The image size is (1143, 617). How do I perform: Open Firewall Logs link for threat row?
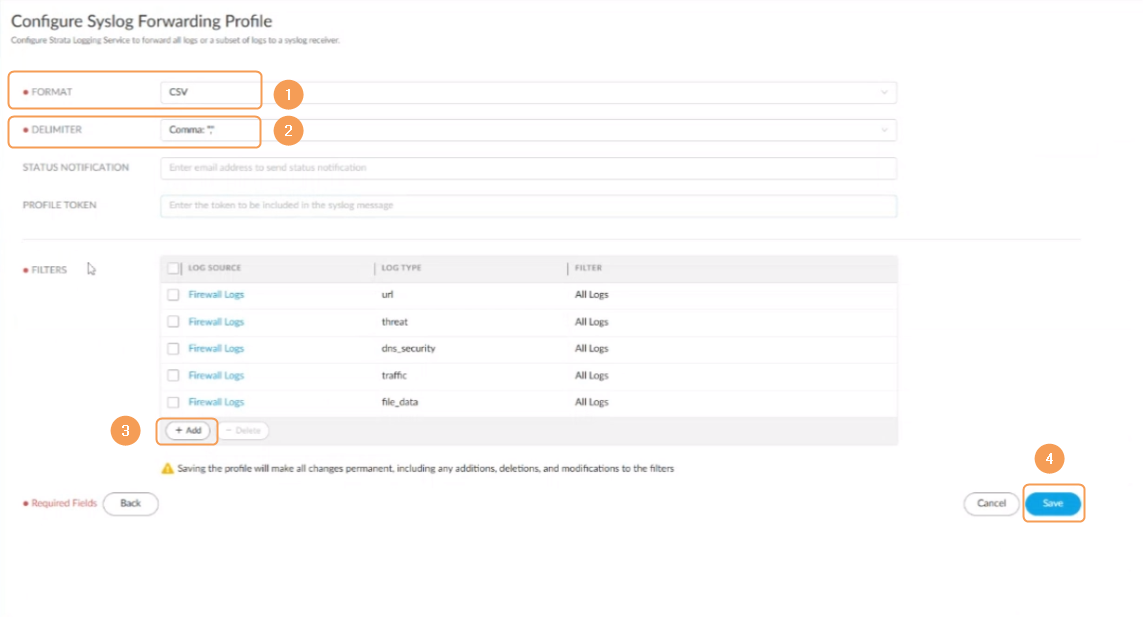click(216, 322)
